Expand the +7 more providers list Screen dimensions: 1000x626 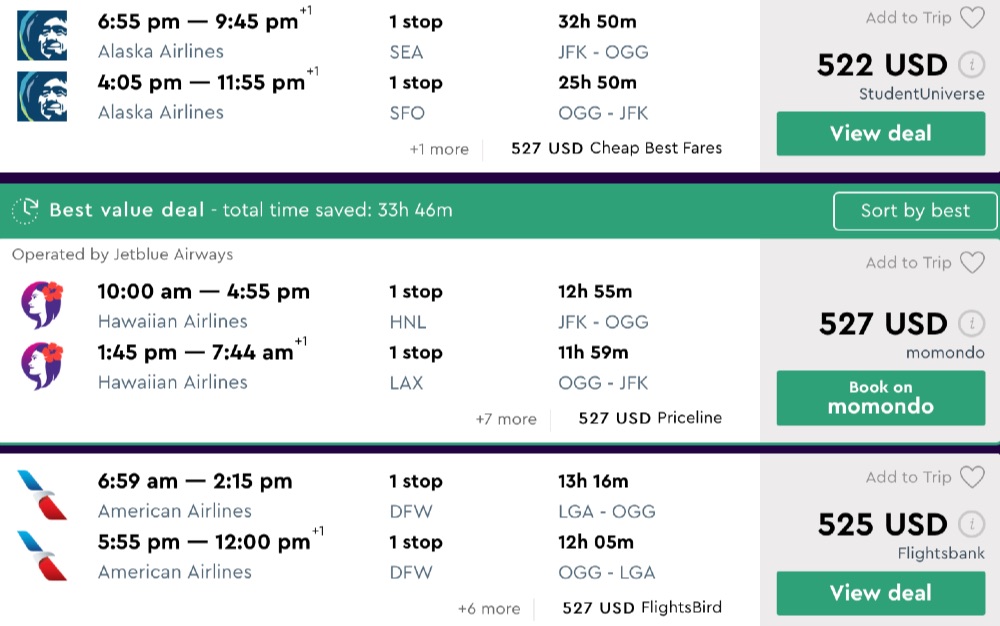coord(506,419)
